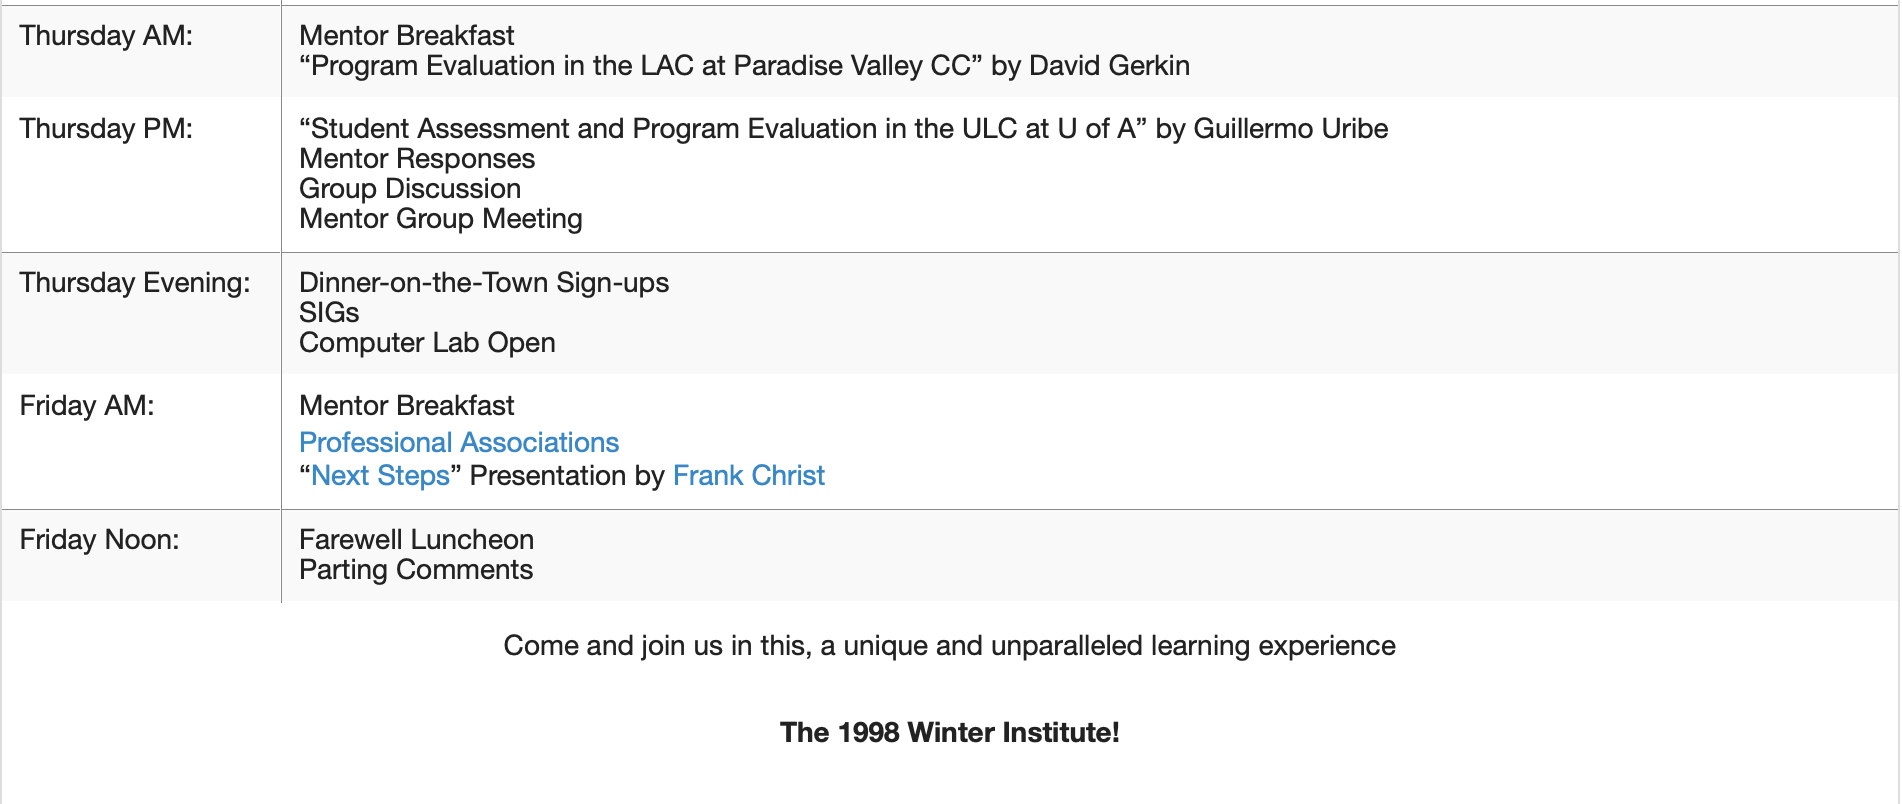Screen dimensions: 1902x804
Task: Click the 'Come and join us' sentence
Action: point(949,646)
